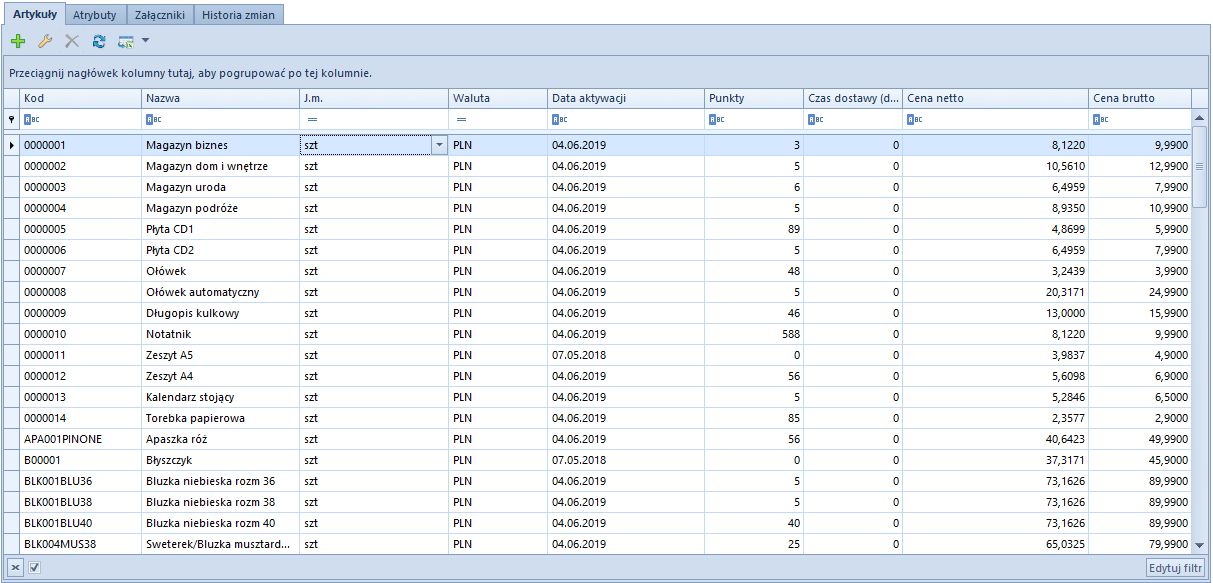
Task: Click the filter row pin indicator icon
Action: (11, 120)
